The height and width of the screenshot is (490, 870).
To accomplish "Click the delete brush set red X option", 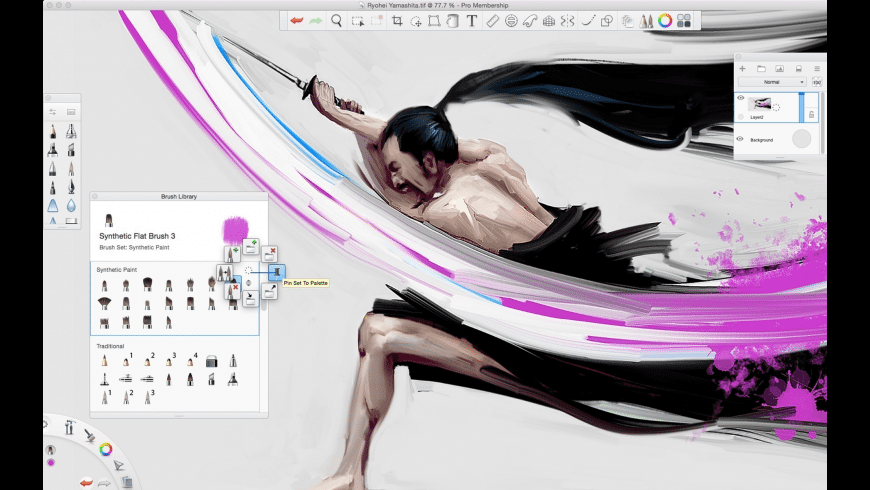I will point(270,253).
